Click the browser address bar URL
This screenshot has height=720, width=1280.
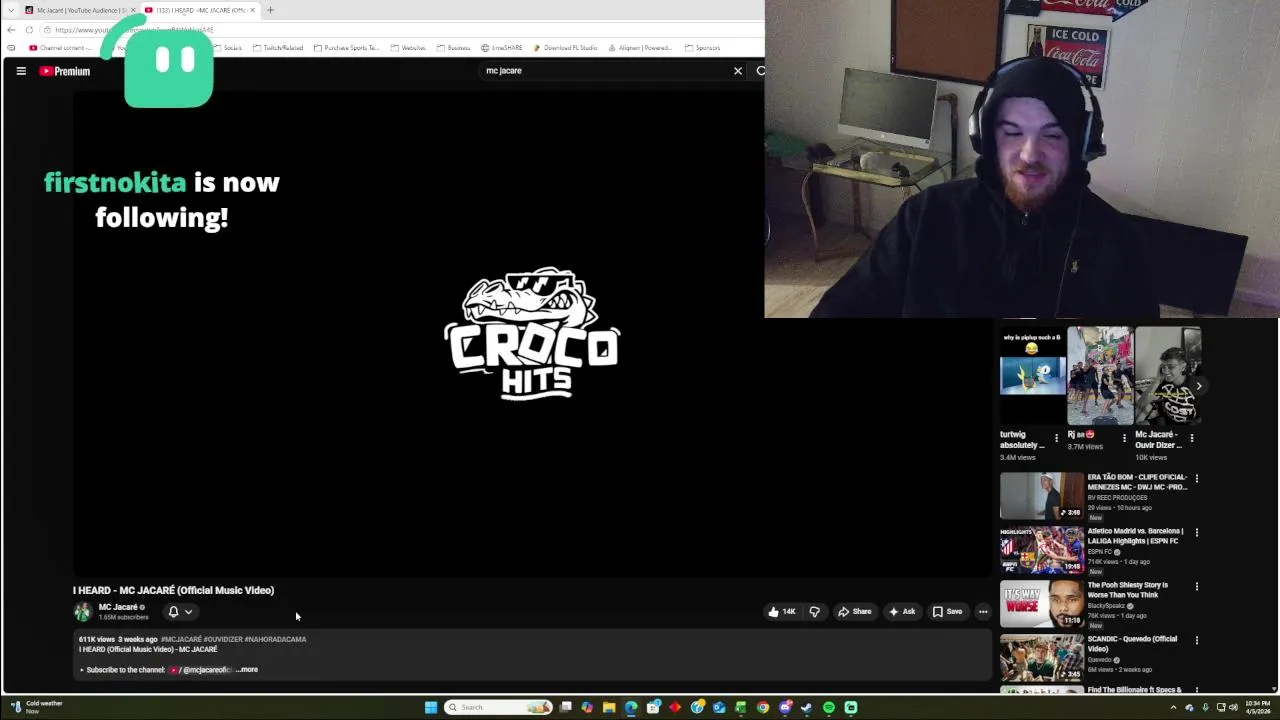click(135, 30)
